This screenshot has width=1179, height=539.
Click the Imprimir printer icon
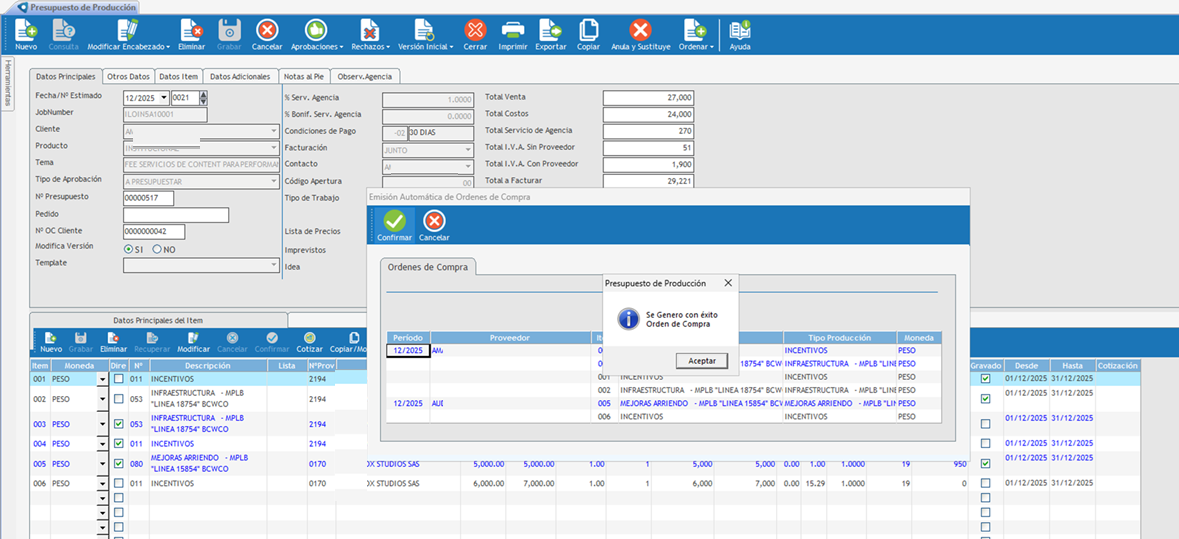(512, 31)
